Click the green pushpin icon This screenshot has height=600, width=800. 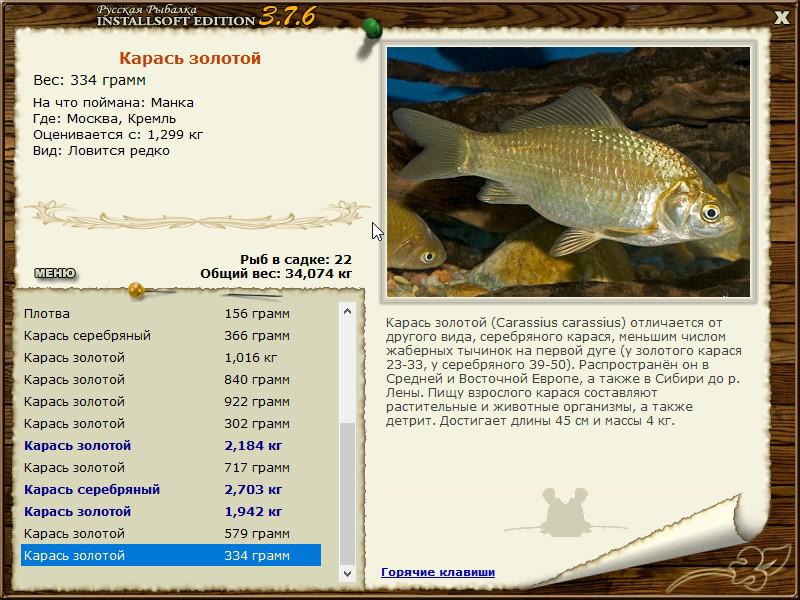click(371, 29)
